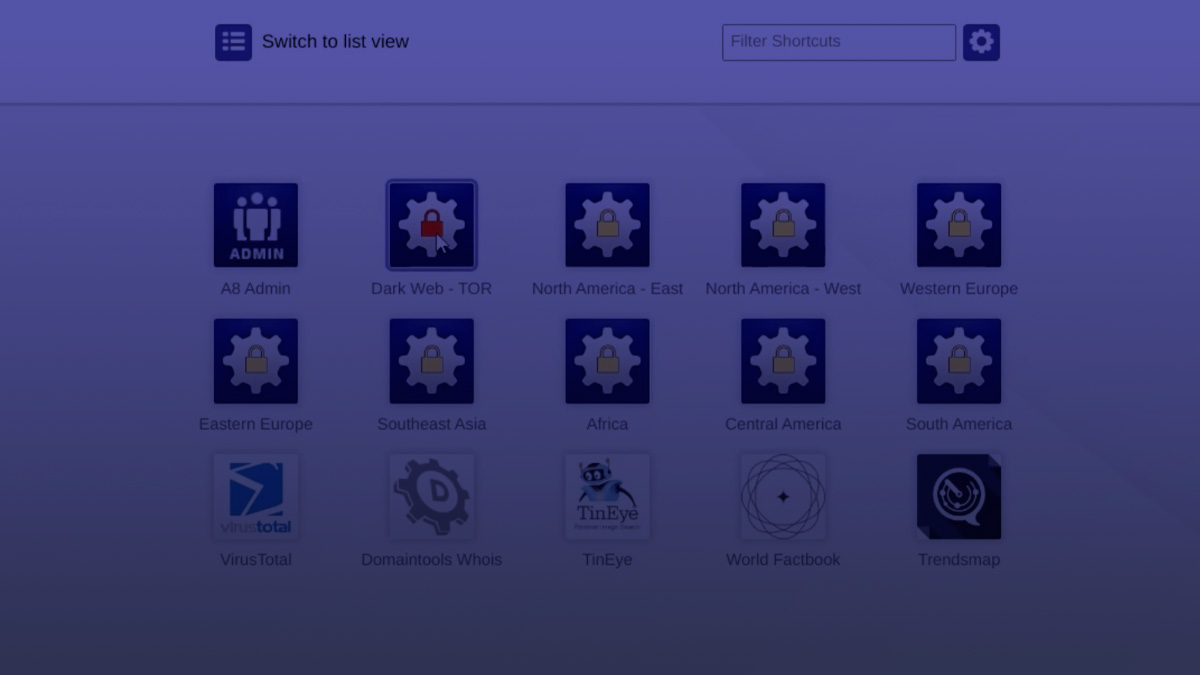Click the Eastern Europe label text
The height and width of the screenshot is (675, 1200).
point(256,424)
